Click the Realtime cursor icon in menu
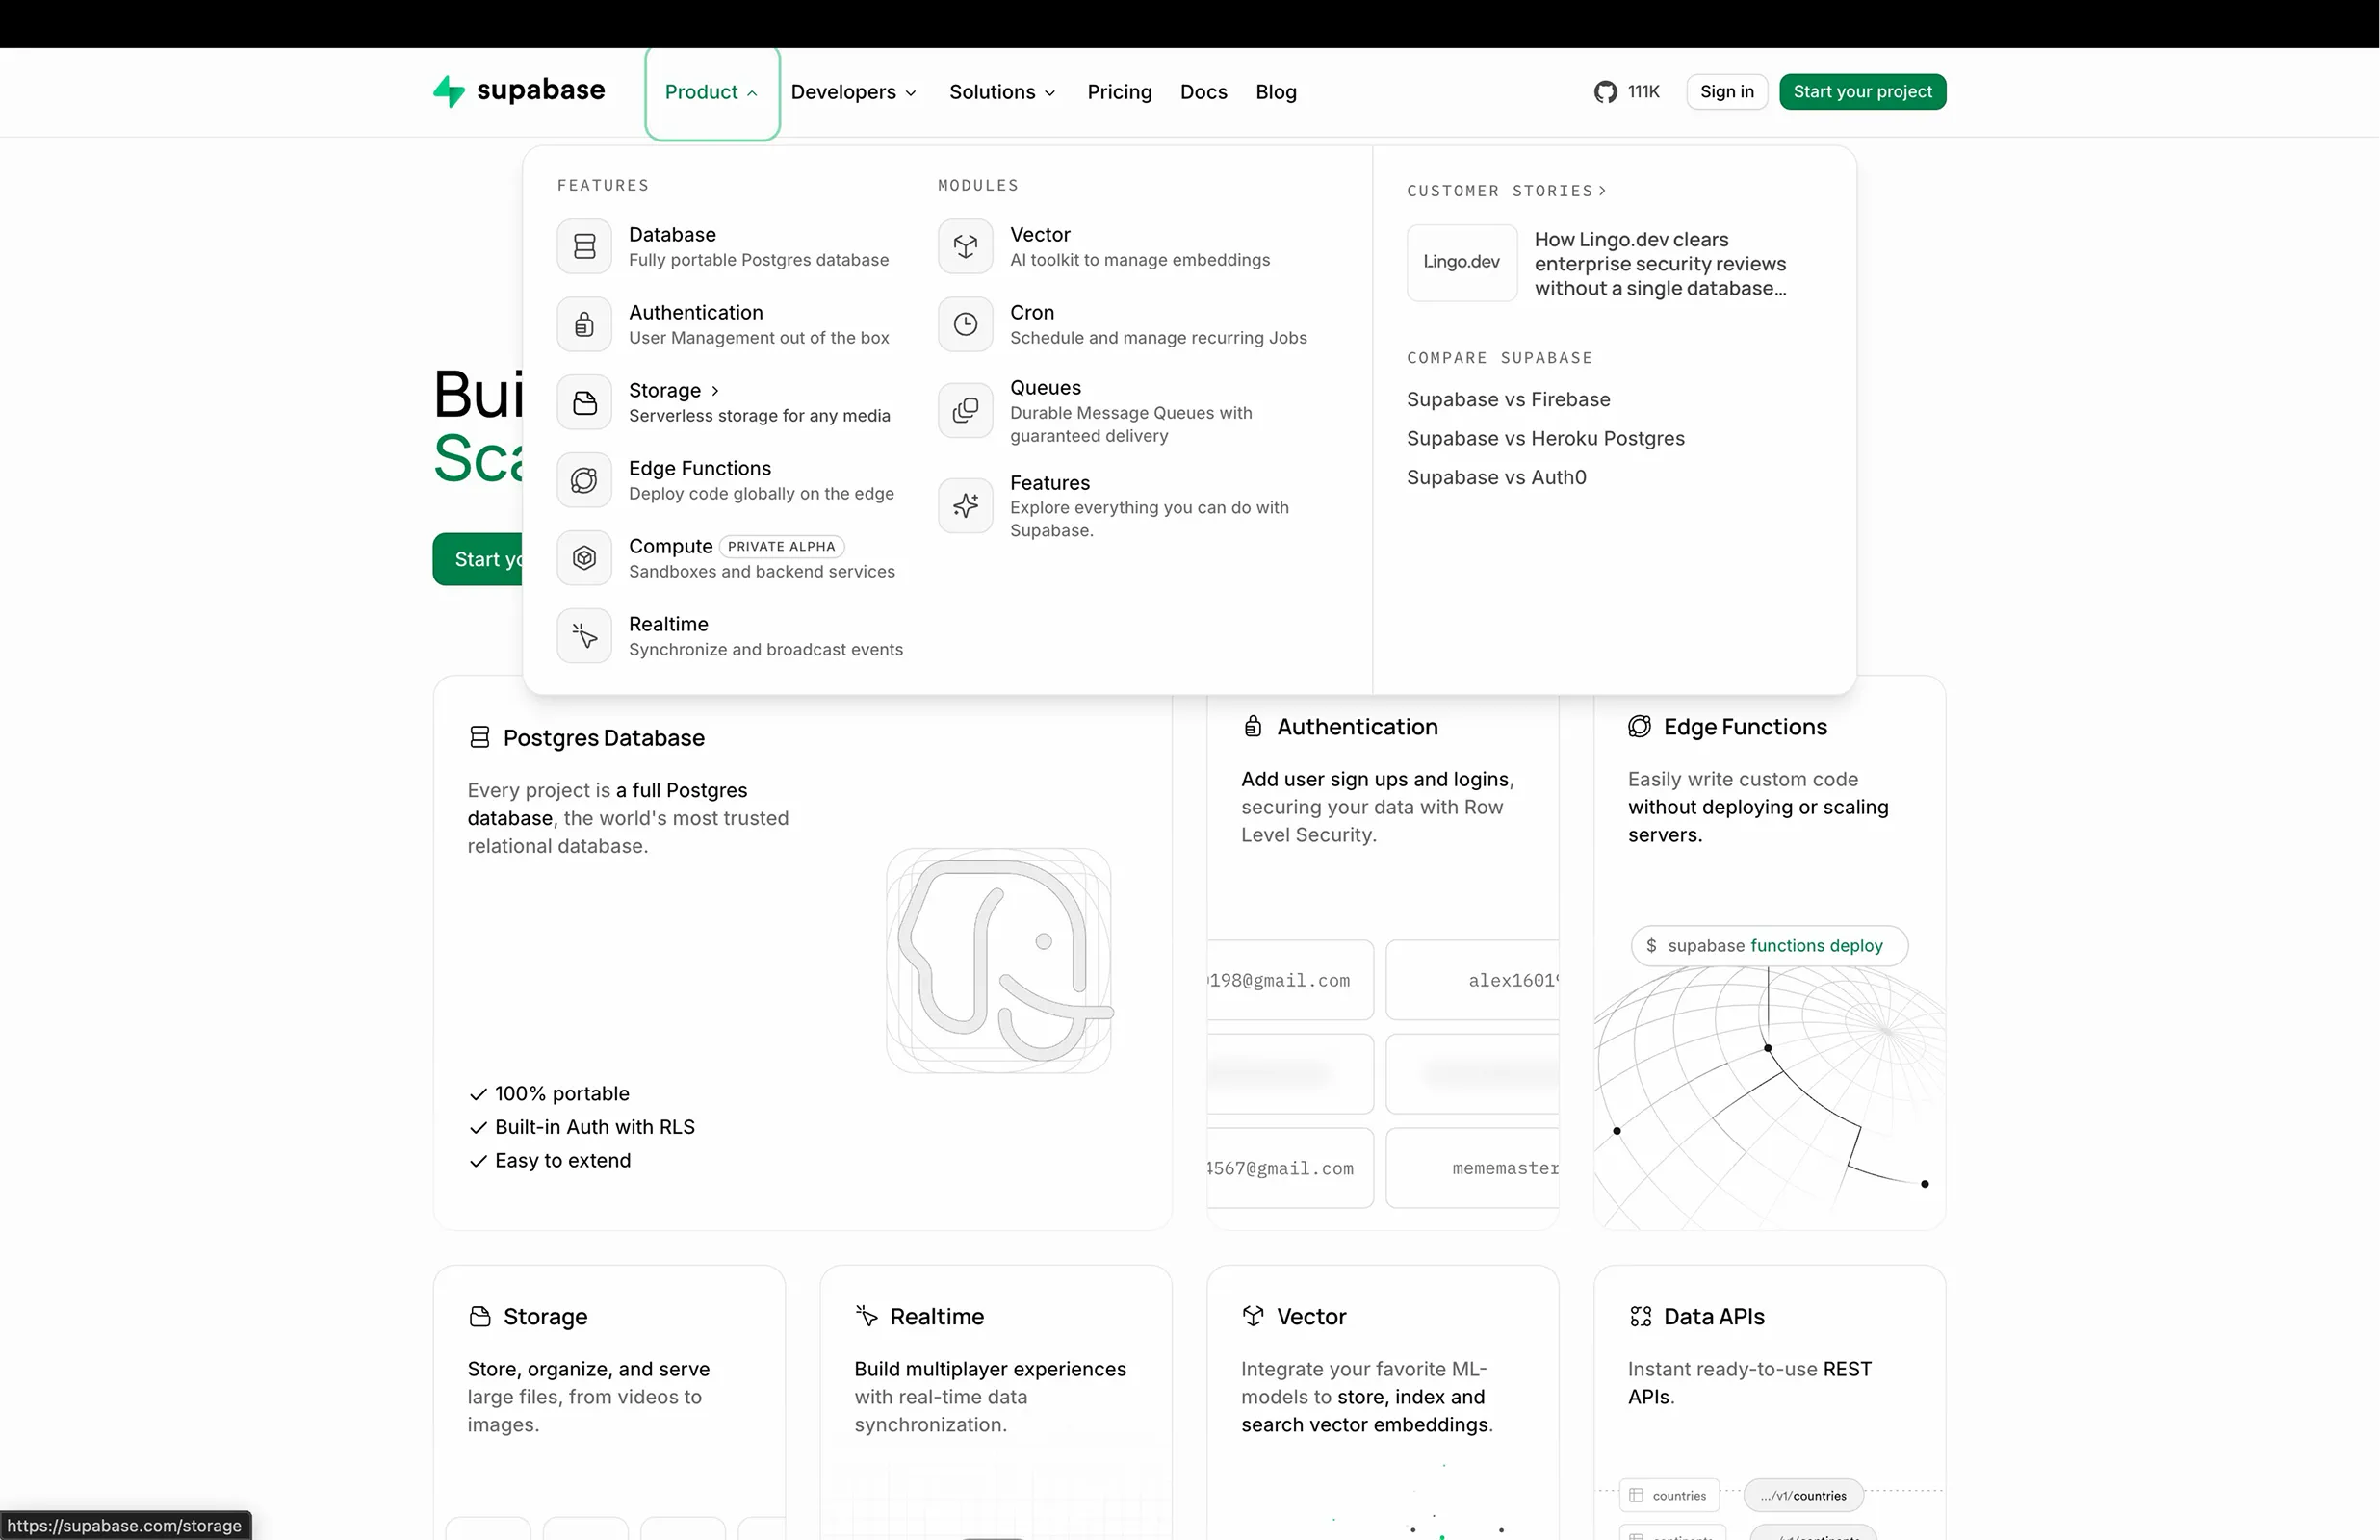Image resolution: width=2380 pixels, height=1540 pixels. click(x=584, y=636)
